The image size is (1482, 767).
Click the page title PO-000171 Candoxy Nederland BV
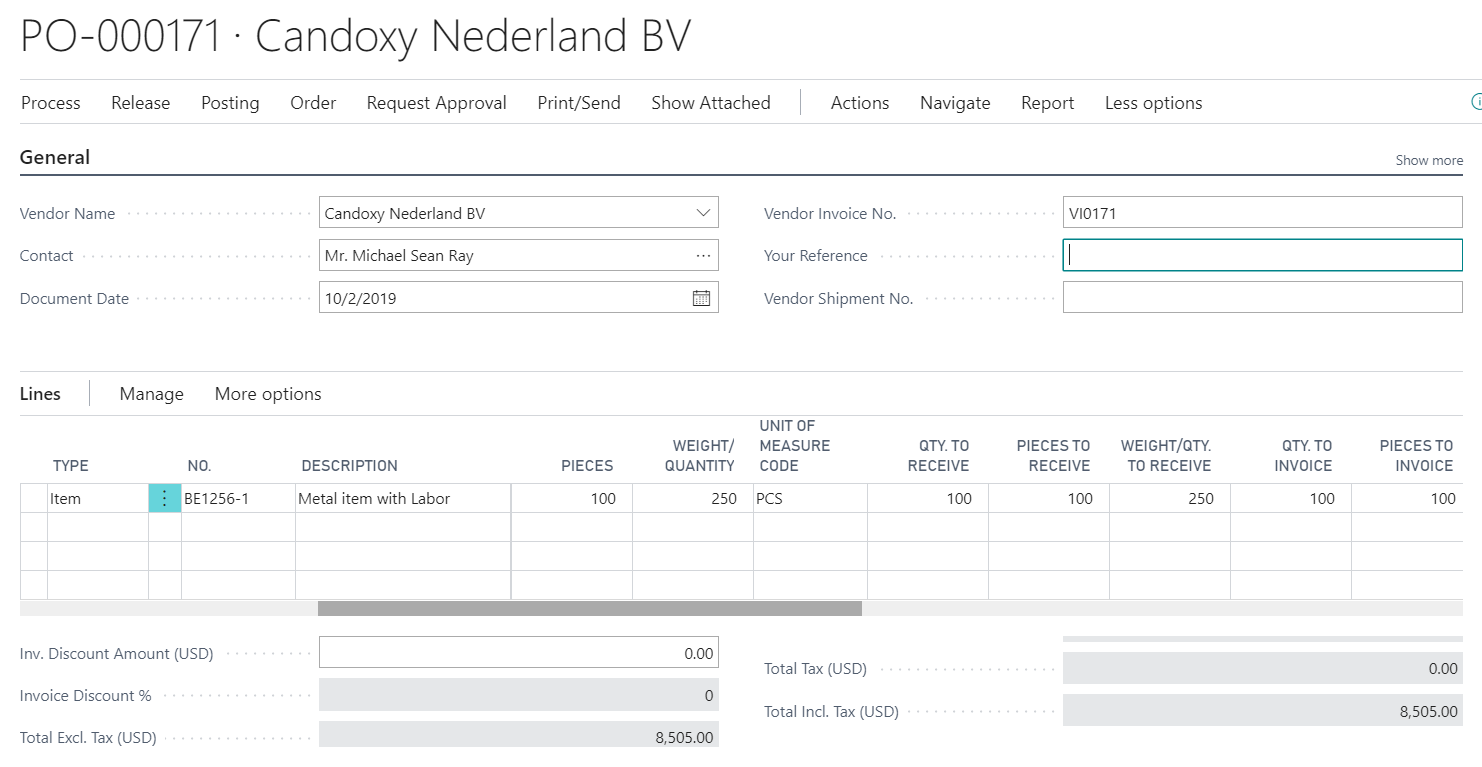(356, 37)
